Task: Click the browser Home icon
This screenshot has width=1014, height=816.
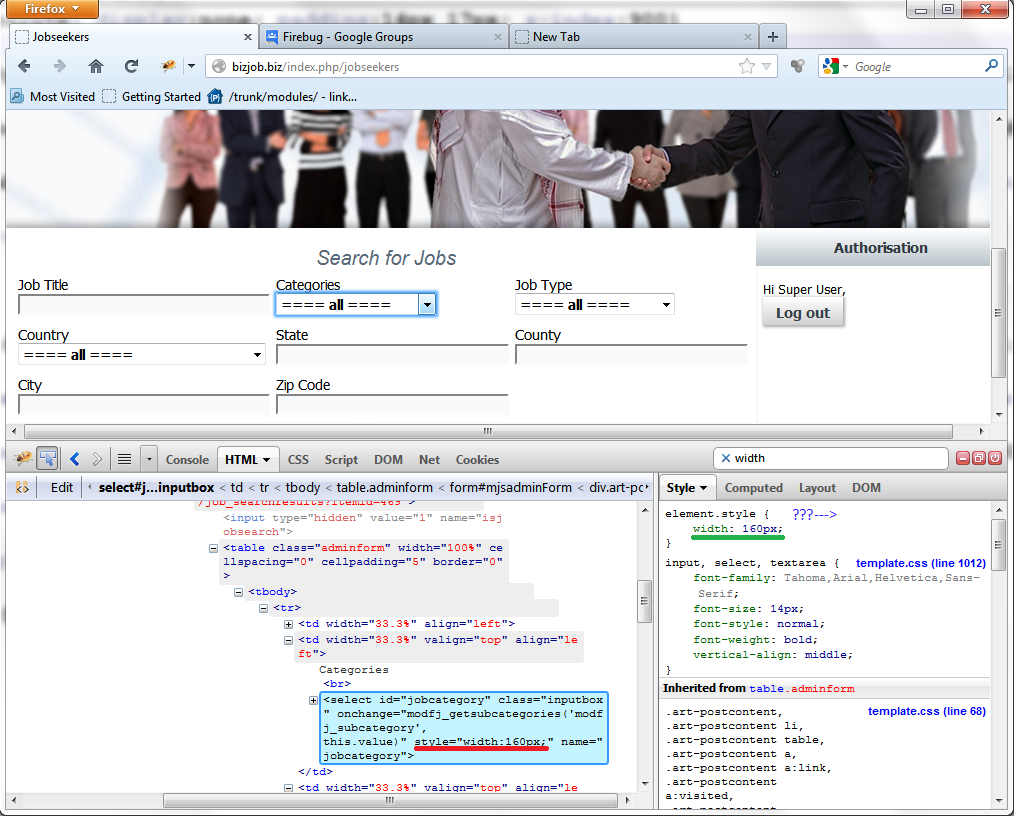Action: coord(96,67)
